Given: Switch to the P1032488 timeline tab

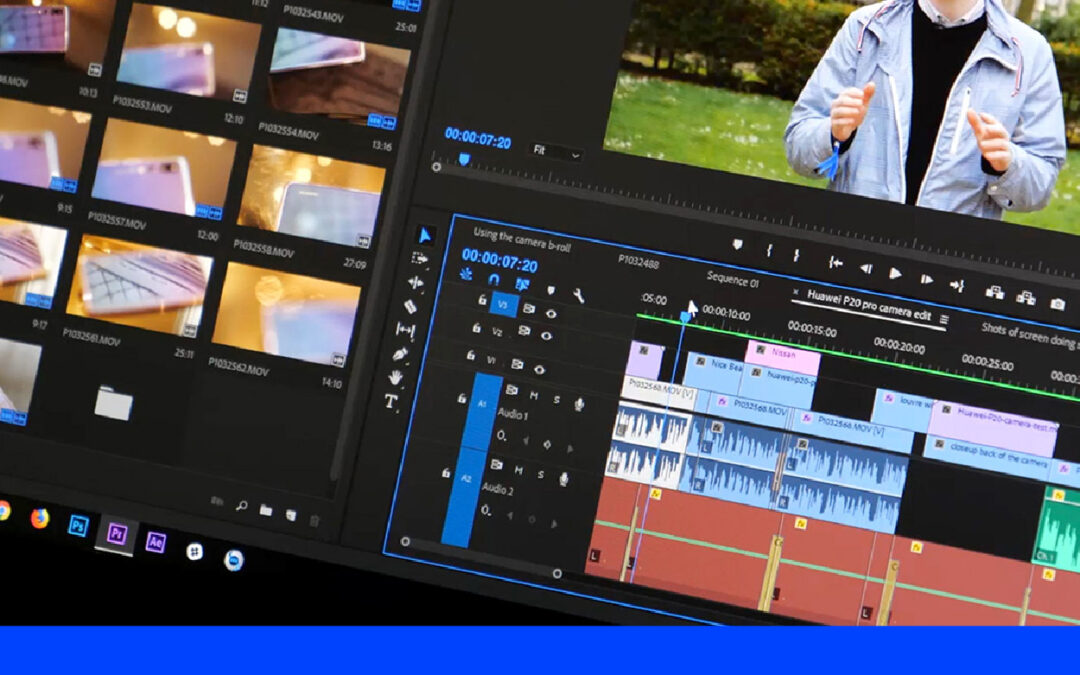Looking at the screenshot, I should coord(639,261).
